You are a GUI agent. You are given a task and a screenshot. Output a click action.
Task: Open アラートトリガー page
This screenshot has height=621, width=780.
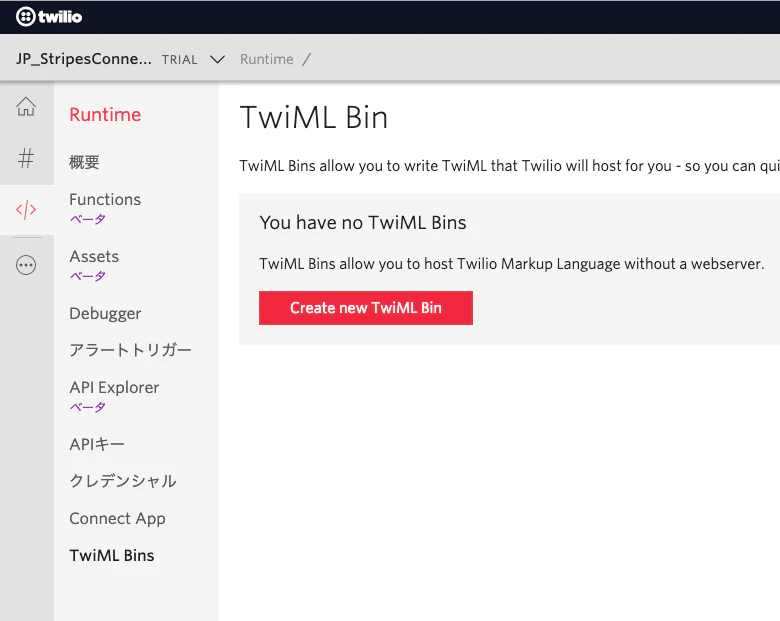130,350
